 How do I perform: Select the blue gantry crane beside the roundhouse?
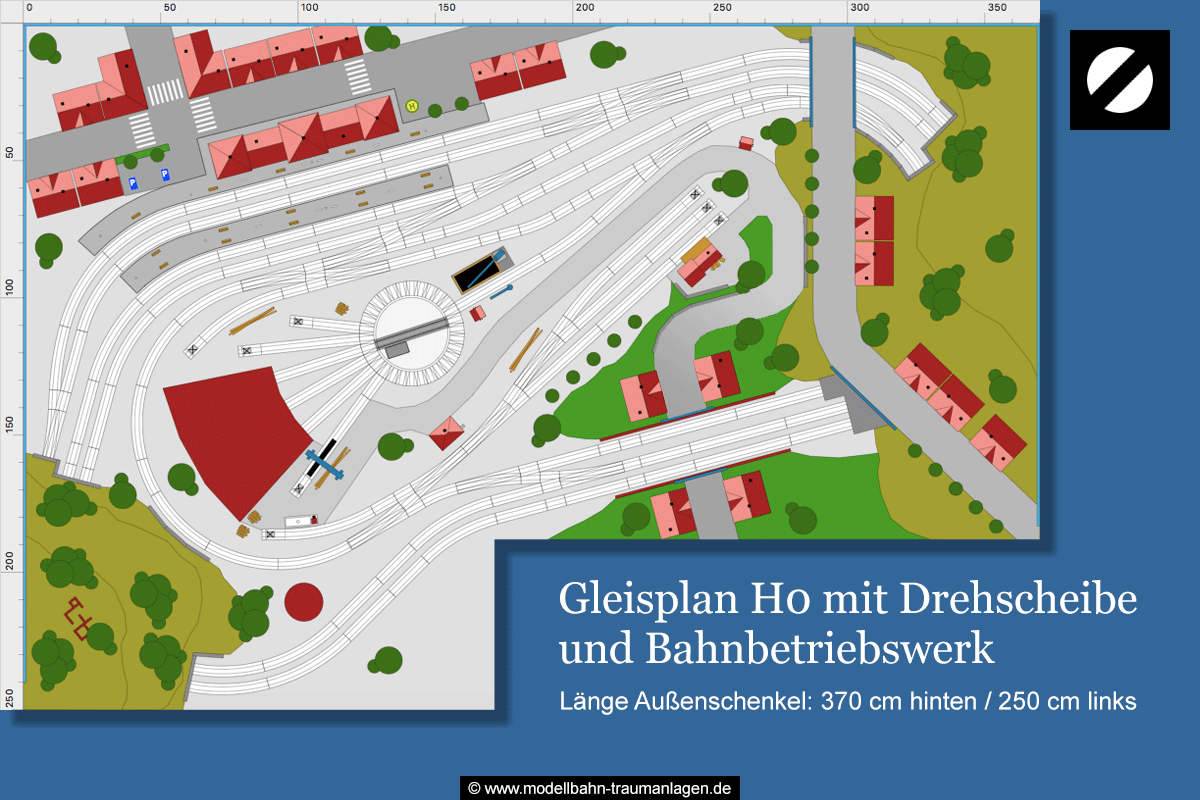[x=325, y=463]
